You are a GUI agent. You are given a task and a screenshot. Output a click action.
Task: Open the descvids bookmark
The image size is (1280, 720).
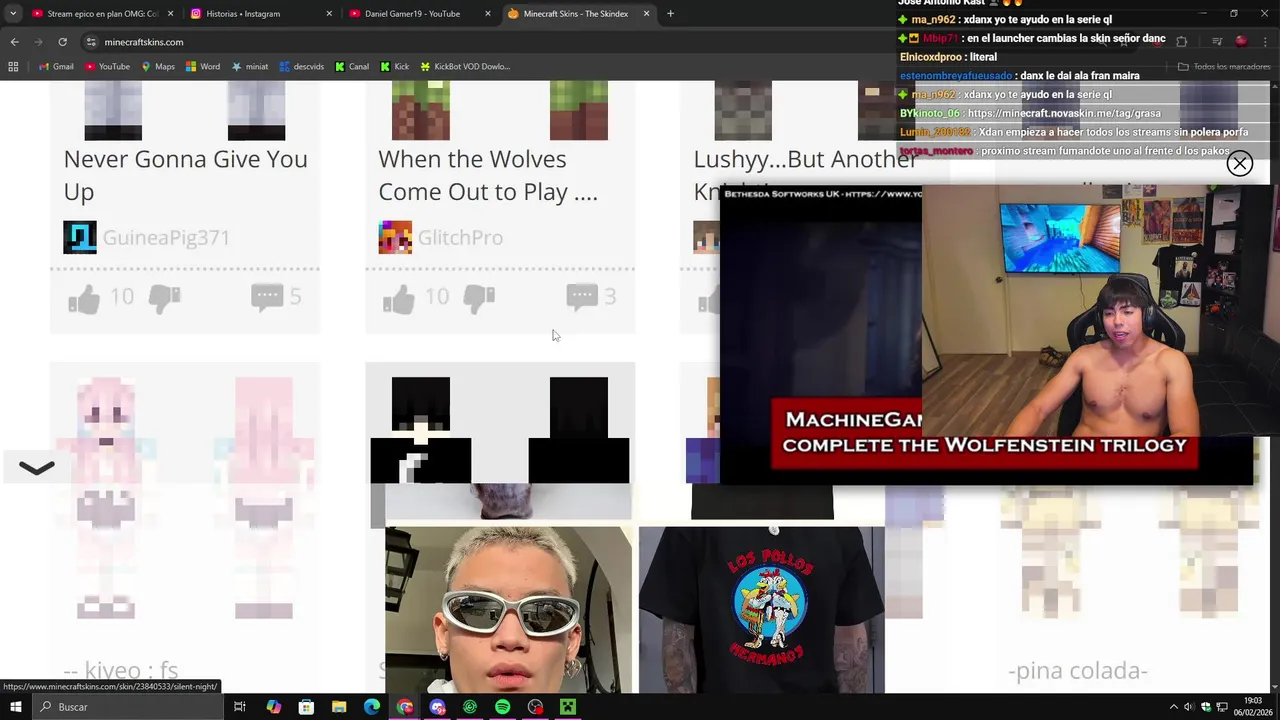pos(302,67)
